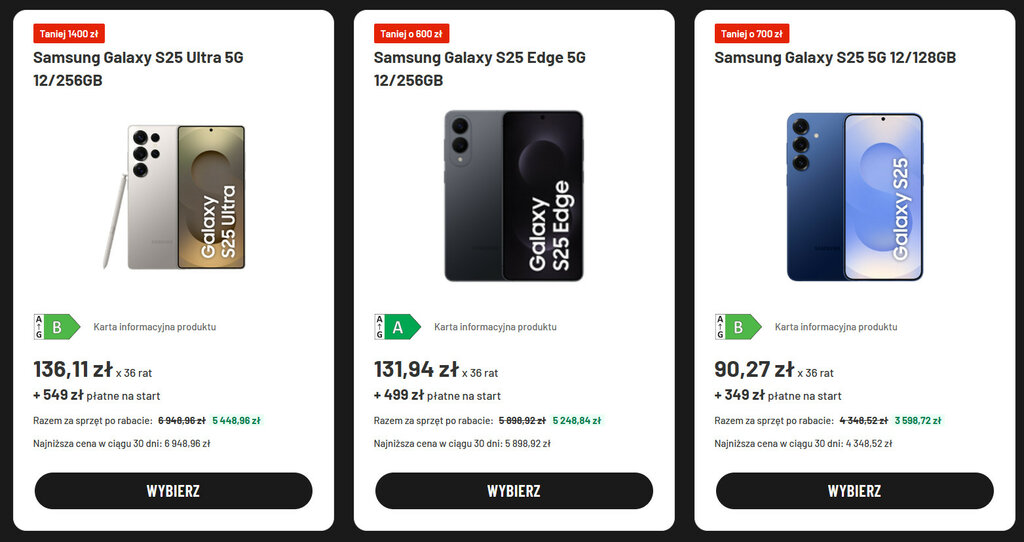Screen dimensions: 1024x542
Task: Open the Galaxy S25 Ultra product image
Action: point(174,197)
